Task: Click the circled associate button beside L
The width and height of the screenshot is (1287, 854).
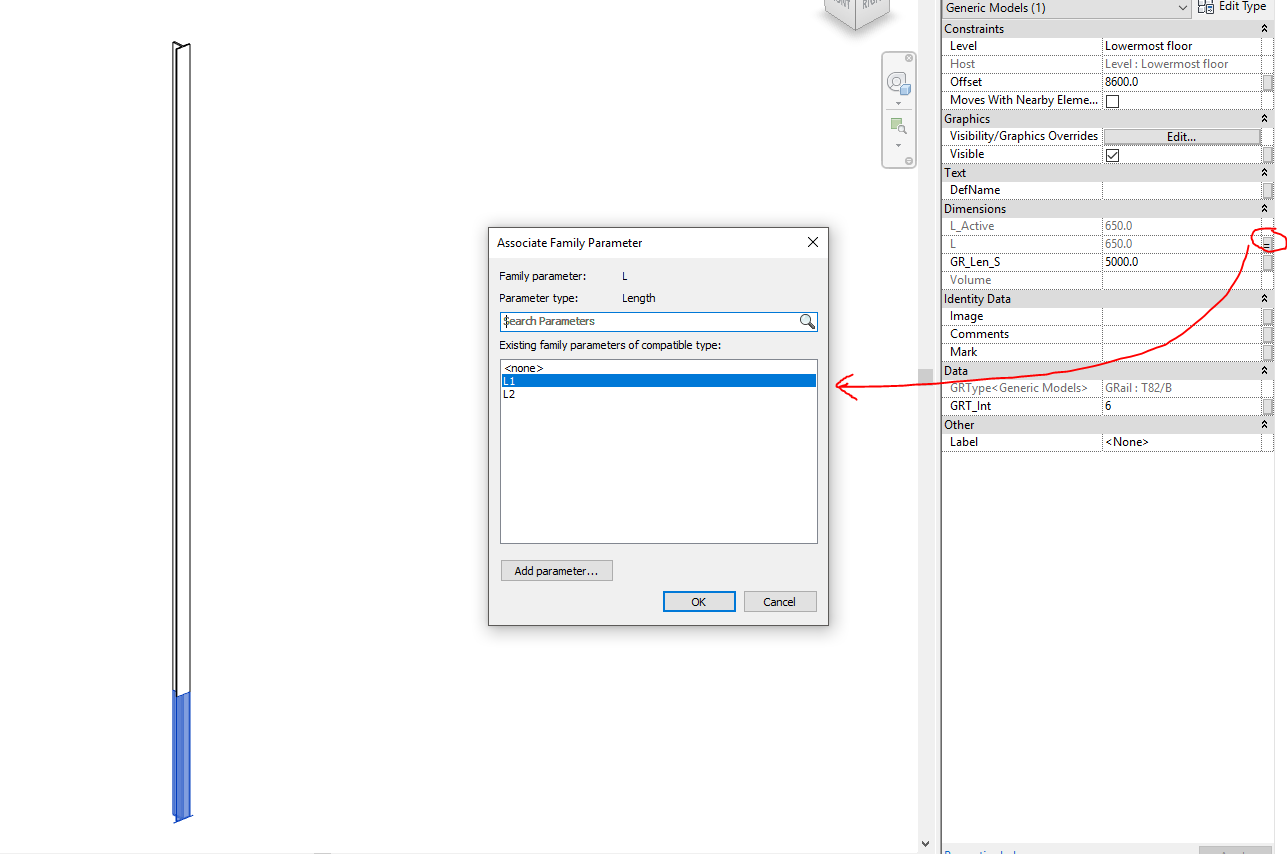Action: pyautogui.click(x=1268, y=242)
